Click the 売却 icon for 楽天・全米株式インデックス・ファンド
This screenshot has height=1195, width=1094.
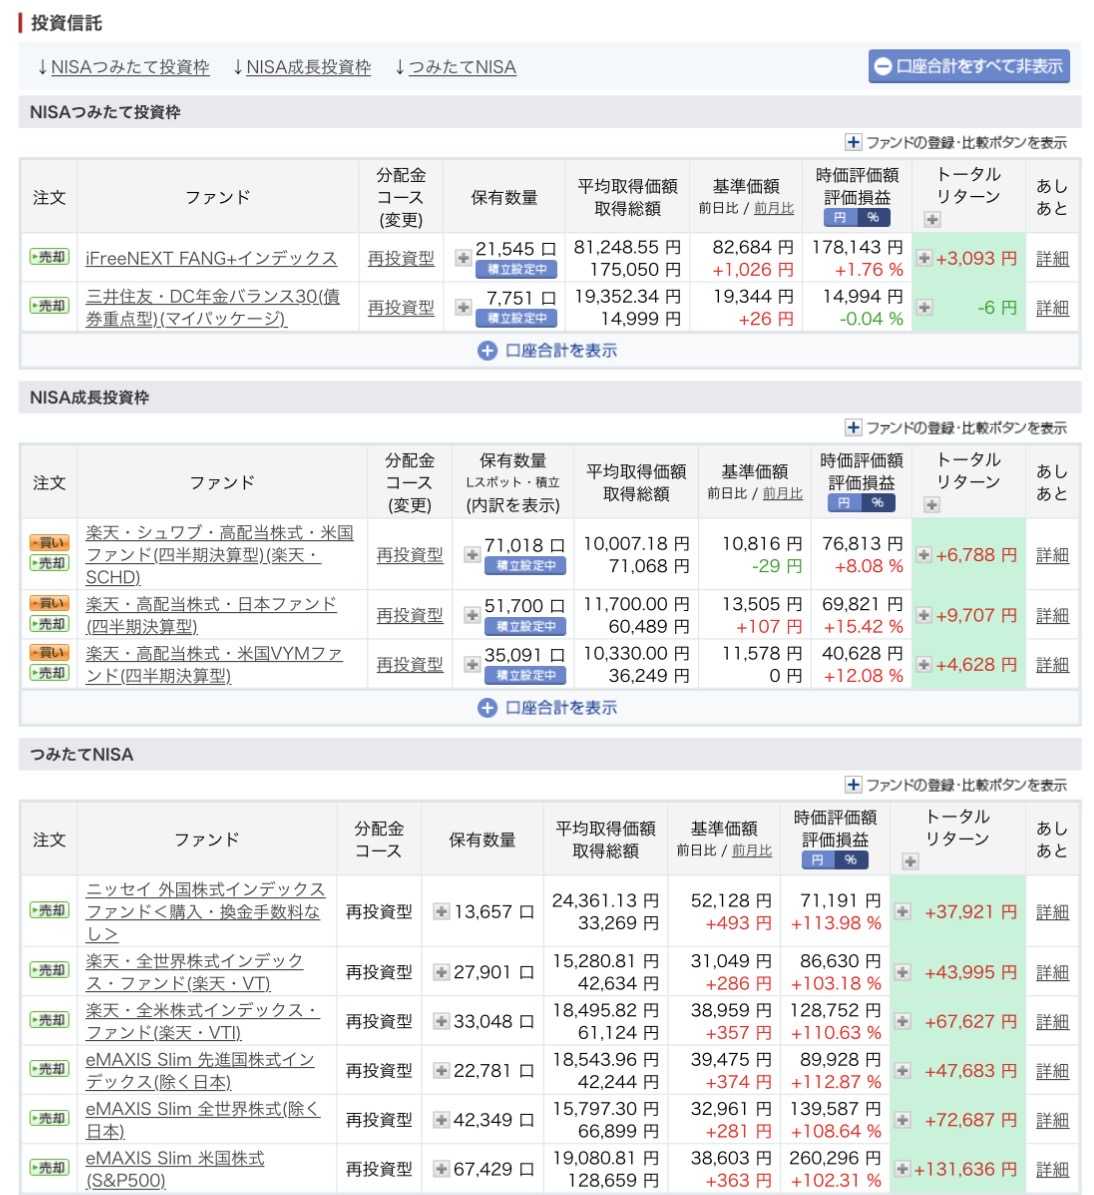[x=49, y=1020]
